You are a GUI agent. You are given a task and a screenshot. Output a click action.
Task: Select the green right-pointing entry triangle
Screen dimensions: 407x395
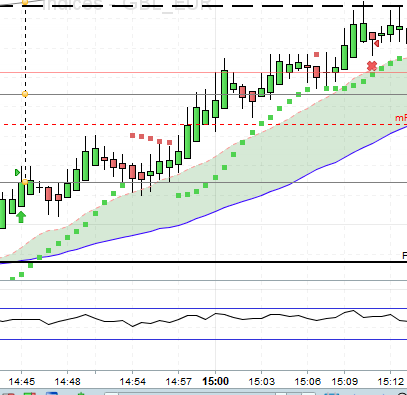click(x=17, y=172)
